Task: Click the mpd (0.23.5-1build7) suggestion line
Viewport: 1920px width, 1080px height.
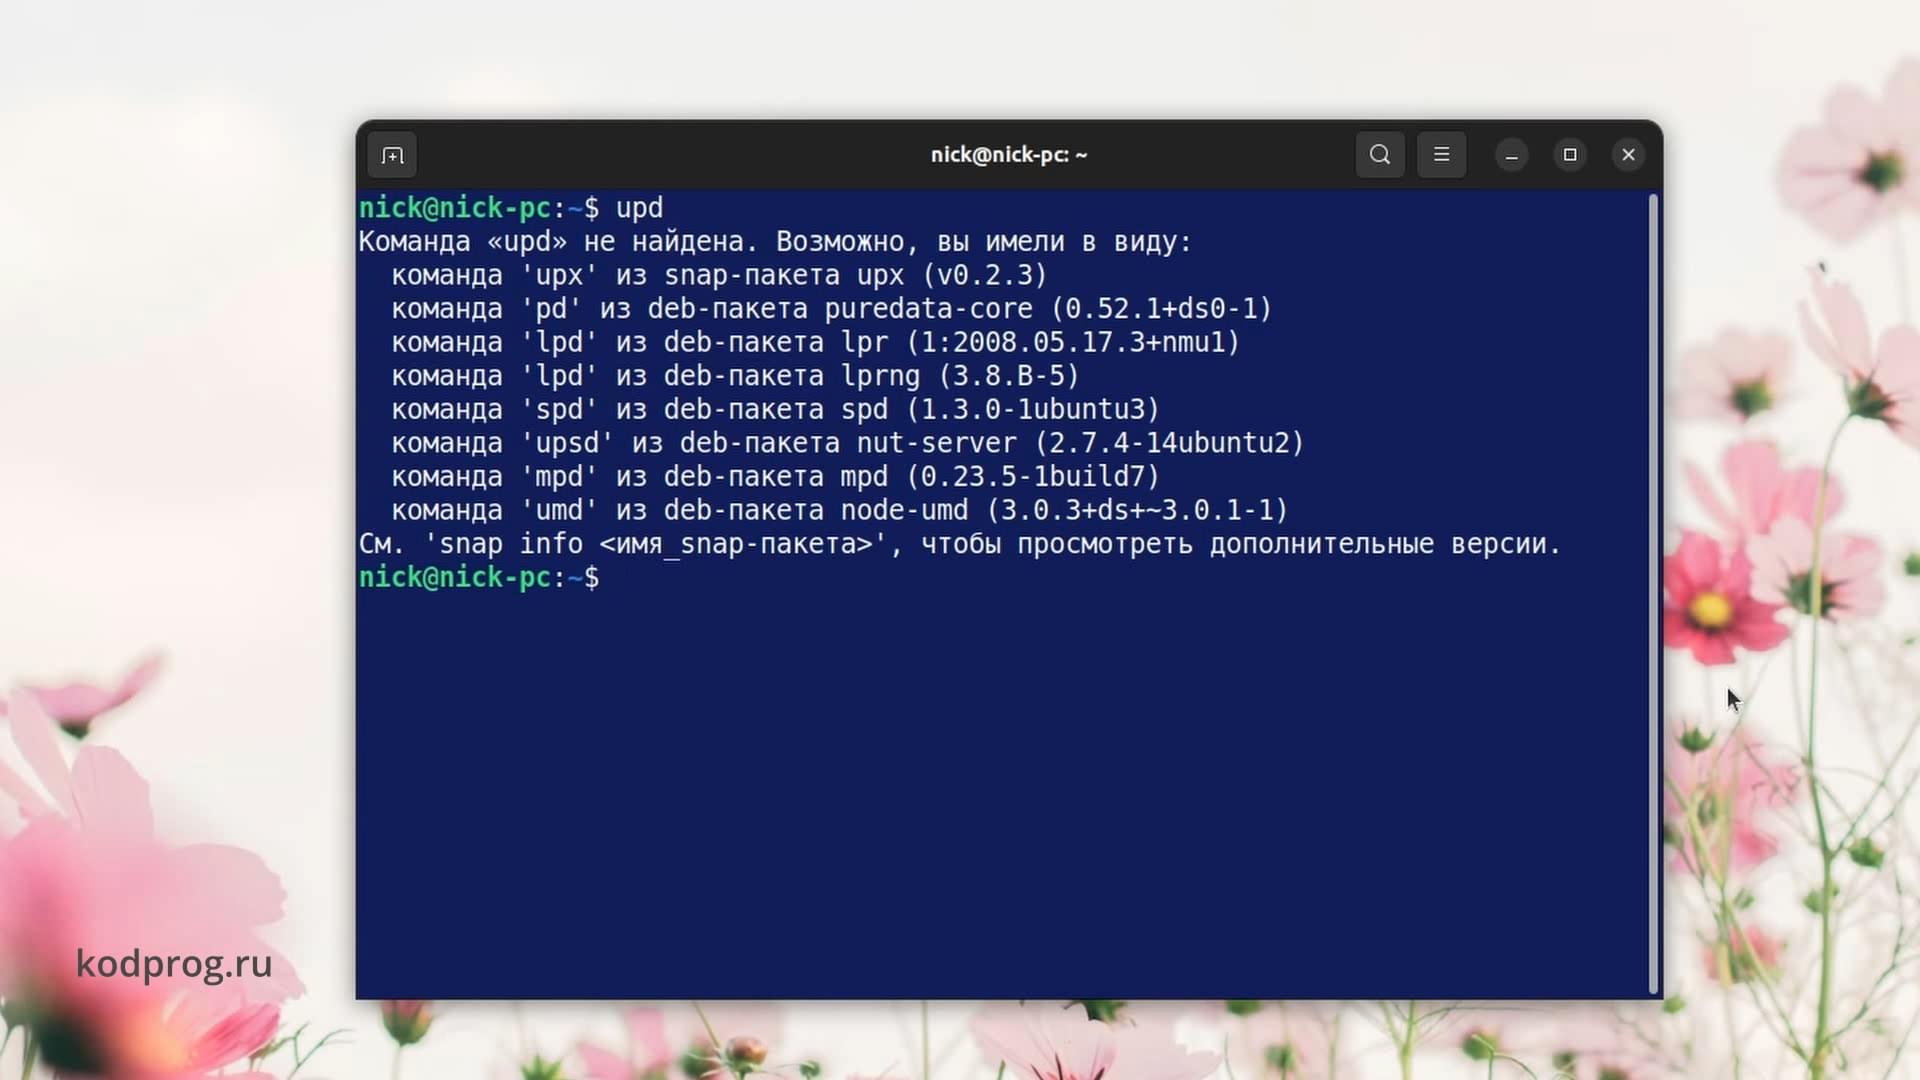Action: (776, 477)
